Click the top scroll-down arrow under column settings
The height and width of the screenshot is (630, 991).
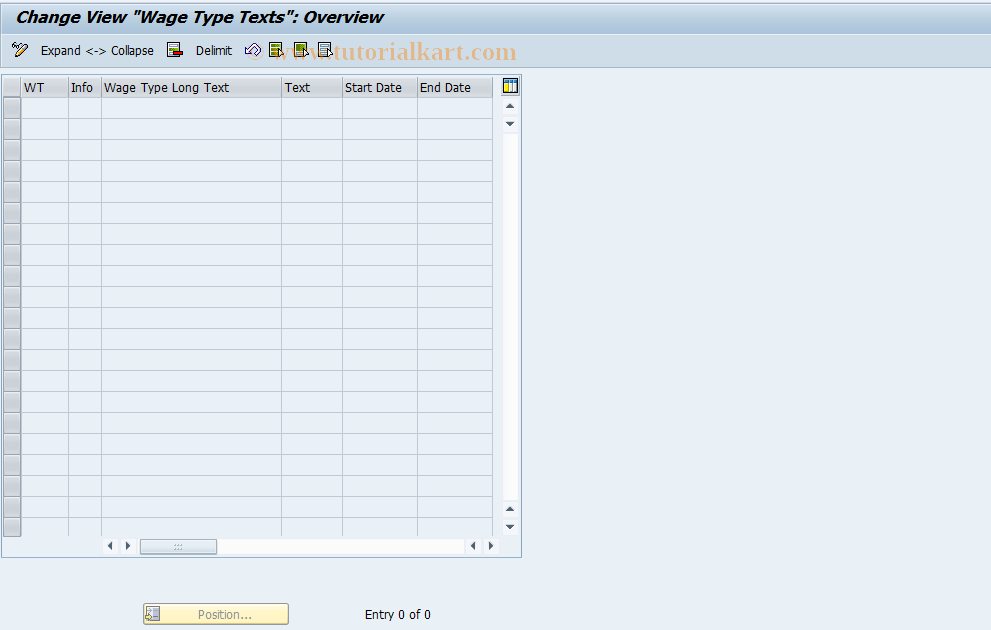pos(510,124)
